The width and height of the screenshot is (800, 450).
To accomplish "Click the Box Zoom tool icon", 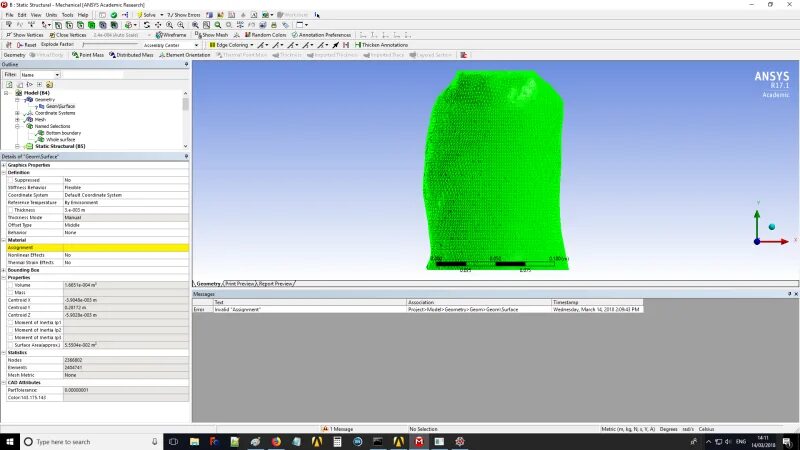I will point(181,24).
